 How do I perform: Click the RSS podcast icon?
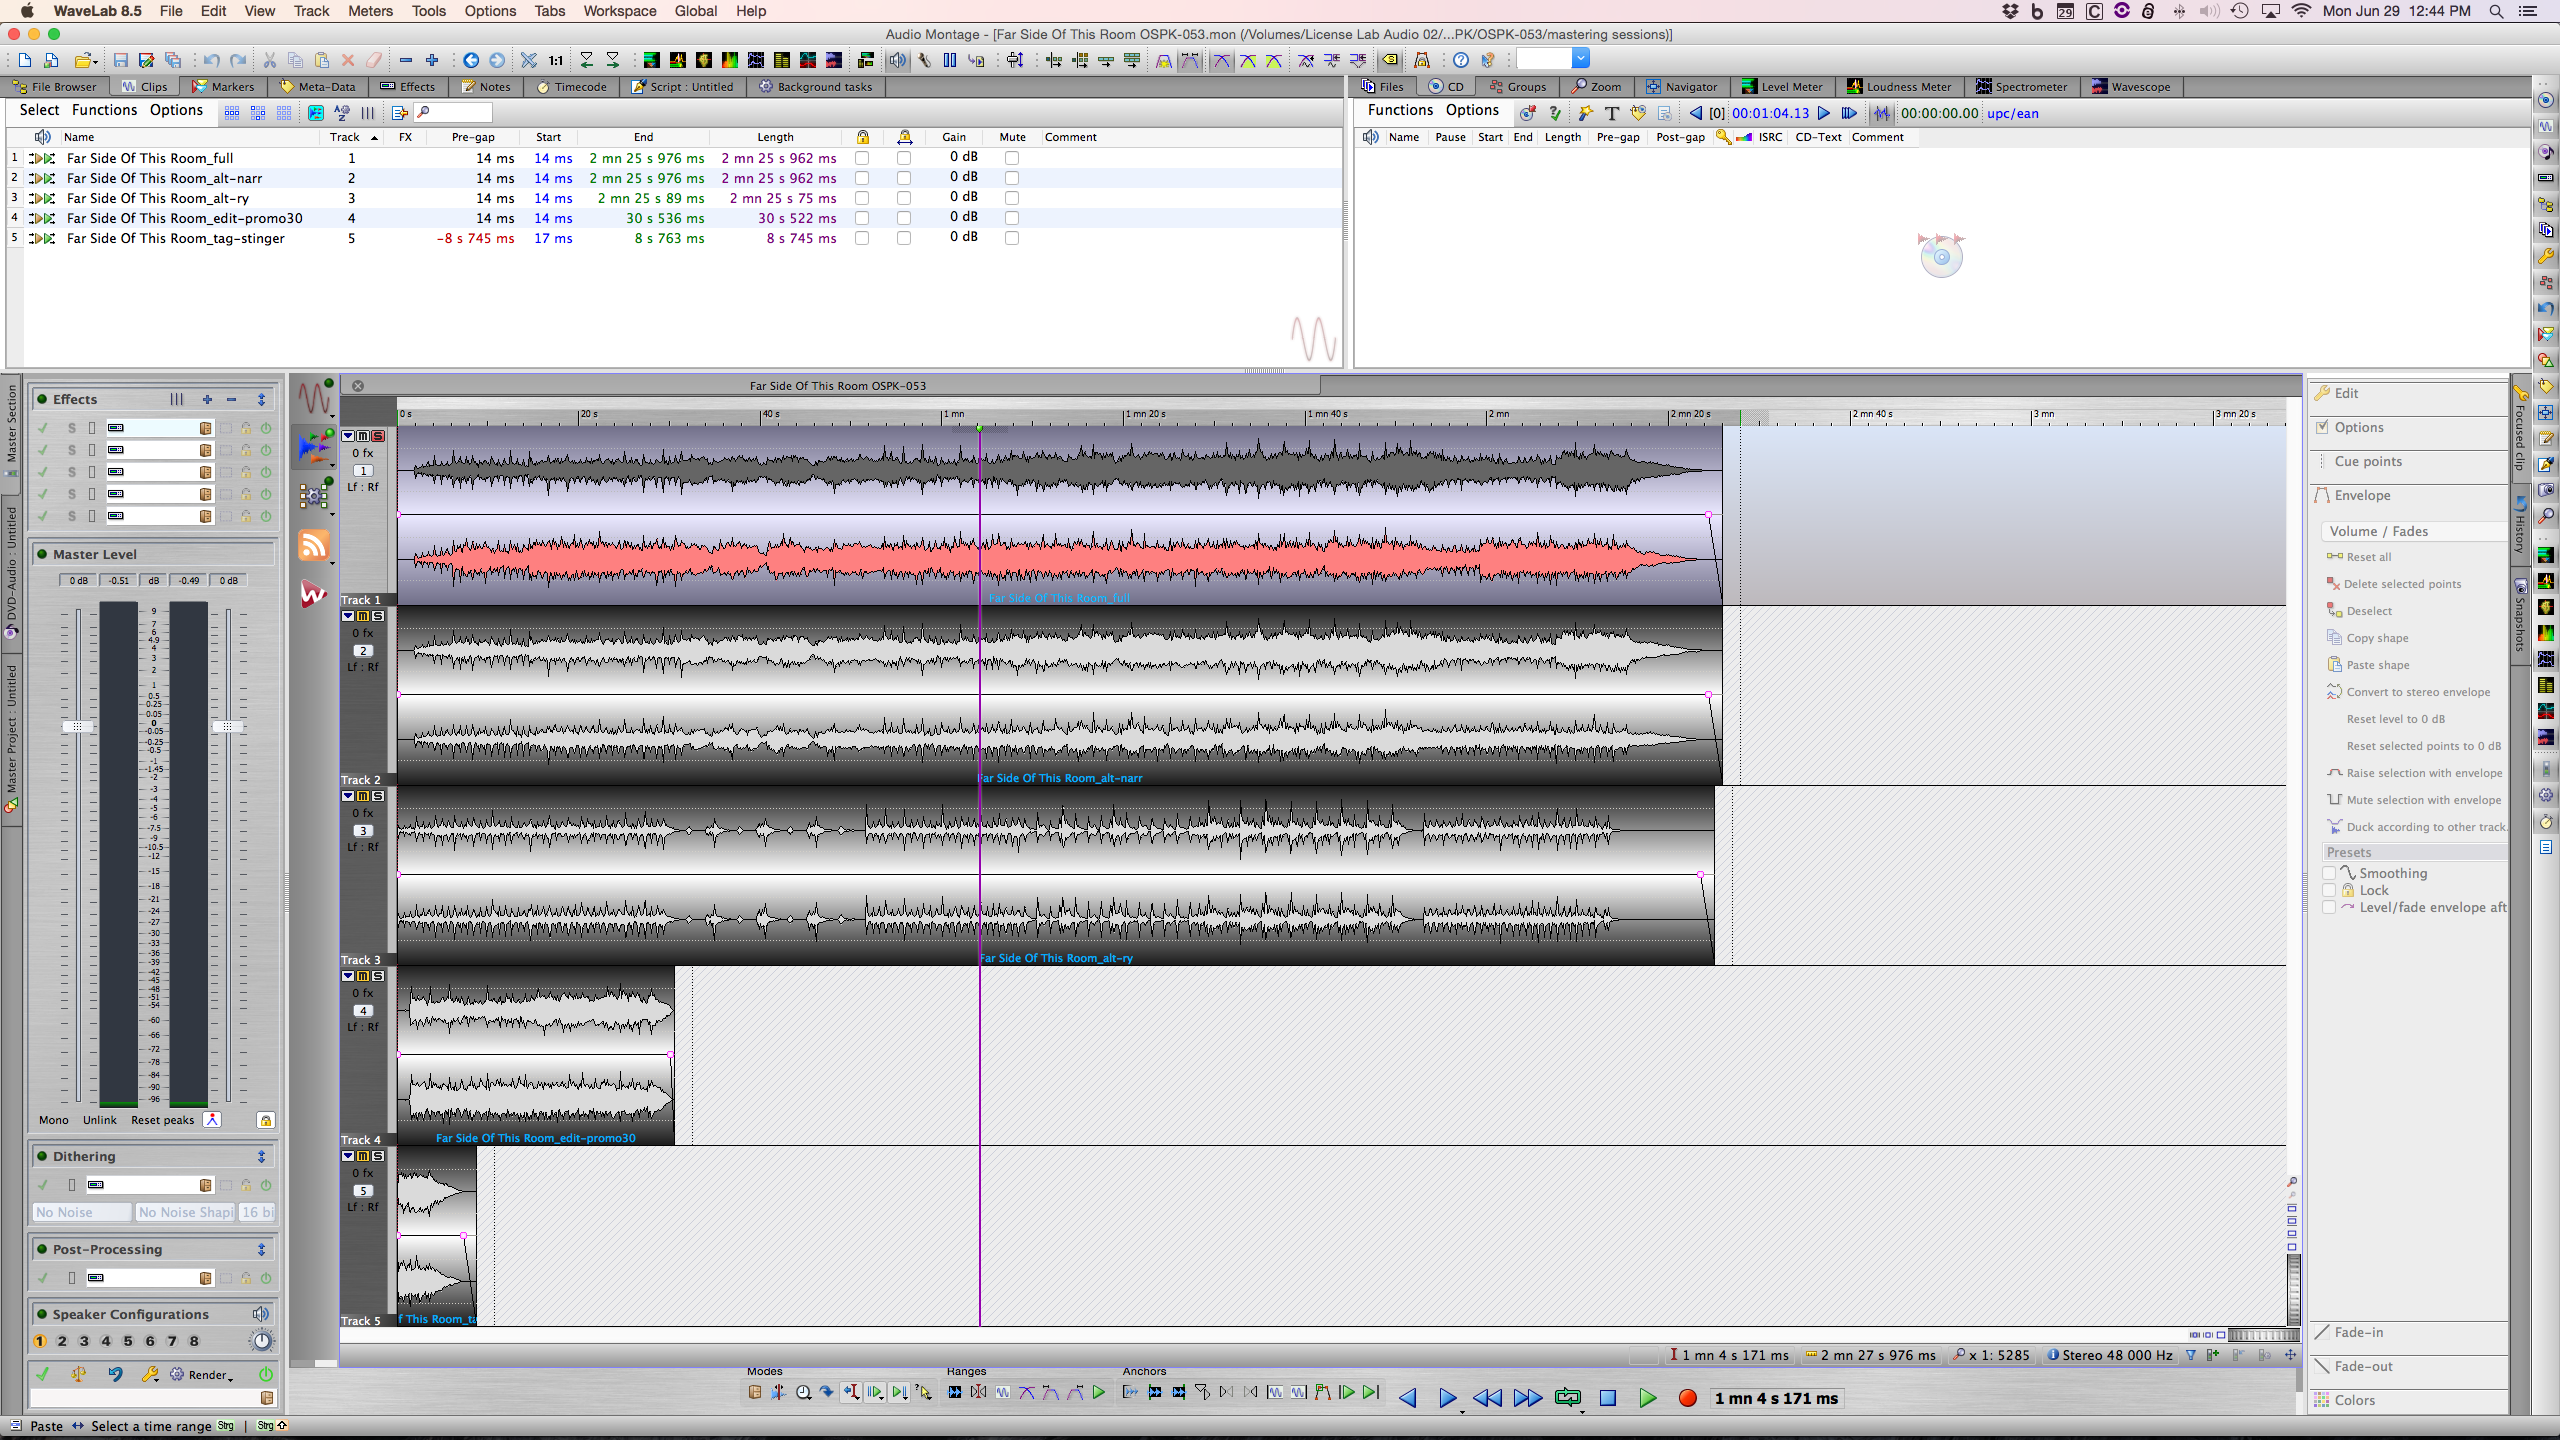tap(314, 545)
